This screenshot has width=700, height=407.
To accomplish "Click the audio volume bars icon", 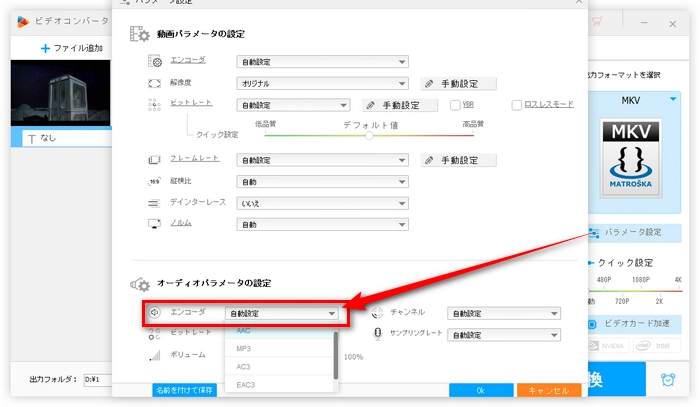I will [154, 355].
